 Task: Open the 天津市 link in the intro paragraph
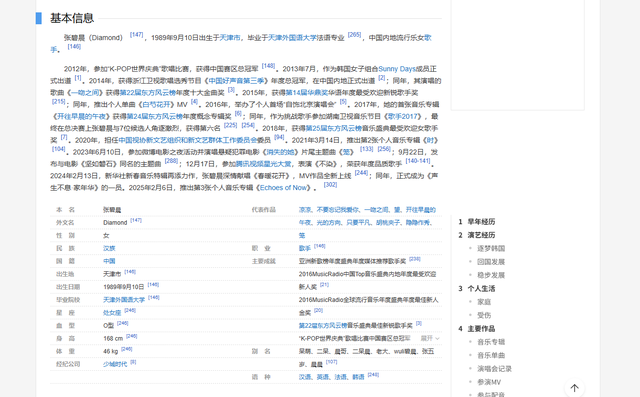[230, 38]
